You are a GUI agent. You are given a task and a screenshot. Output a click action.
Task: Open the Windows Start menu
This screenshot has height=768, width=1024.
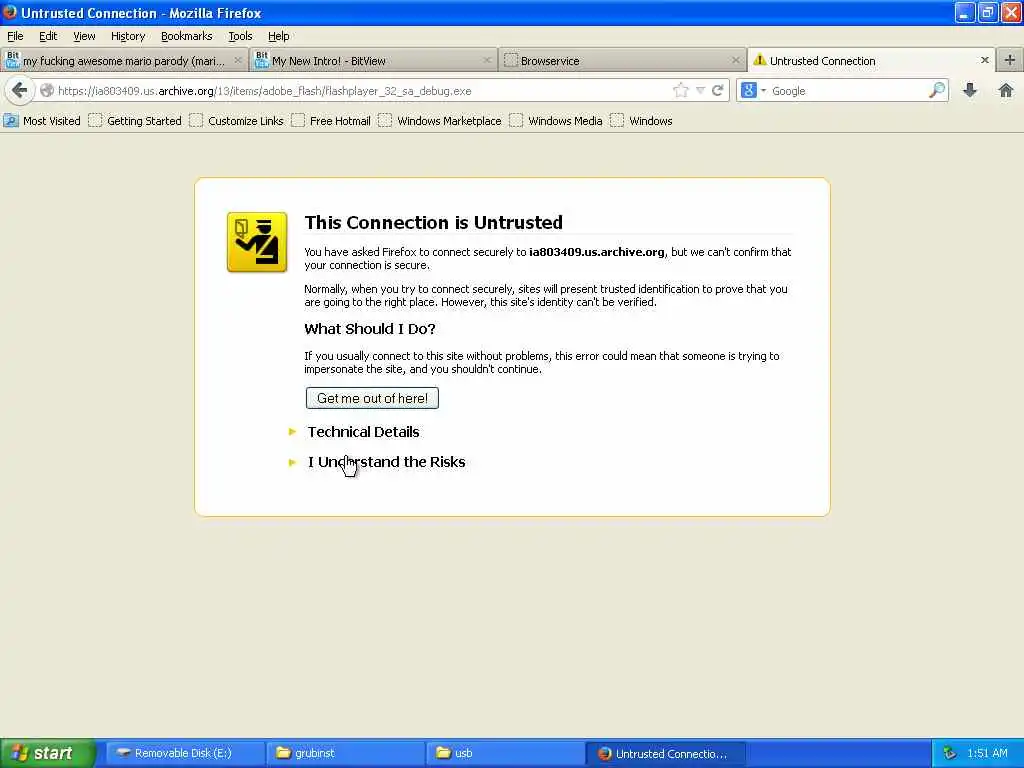[48, 753]
